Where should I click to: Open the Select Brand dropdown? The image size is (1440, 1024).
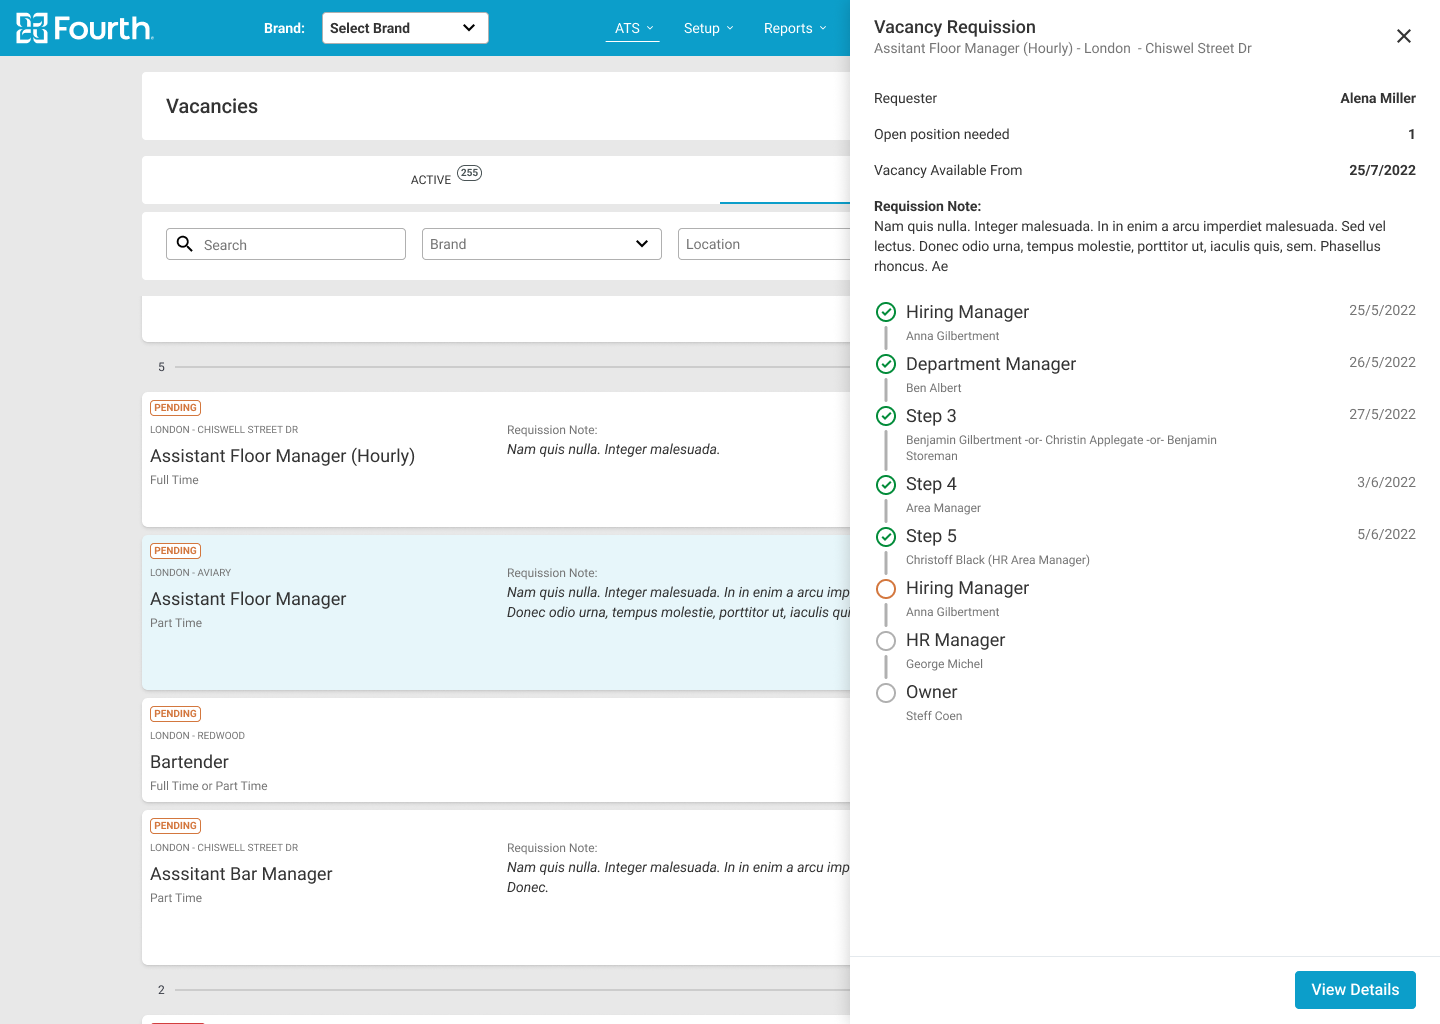click(405, 28)
